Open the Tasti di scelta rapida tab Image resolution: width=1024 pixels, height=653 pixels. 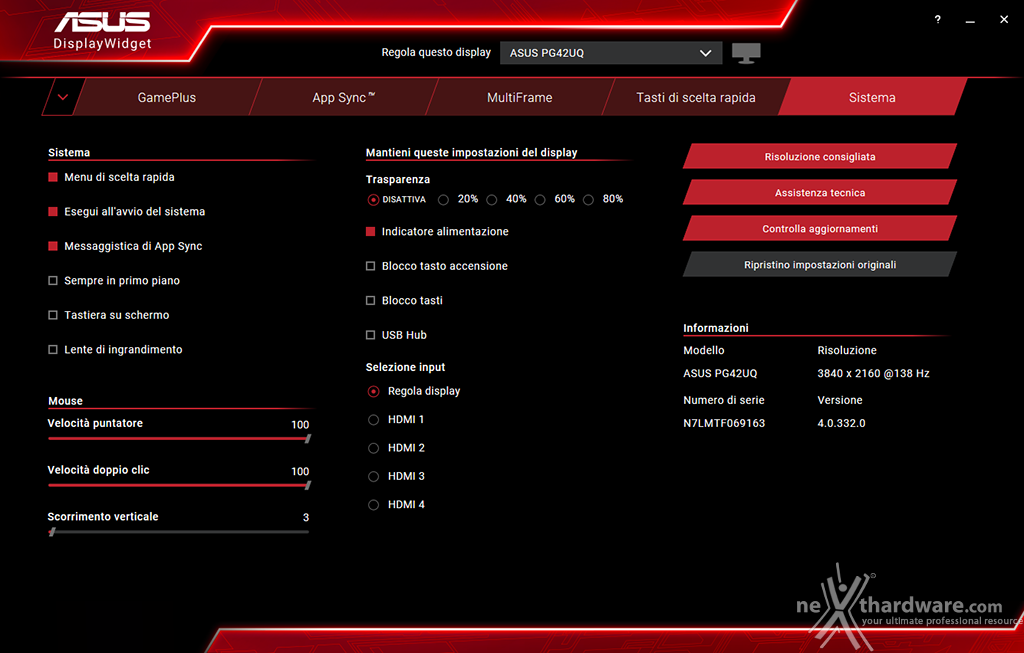click(696, 97)
